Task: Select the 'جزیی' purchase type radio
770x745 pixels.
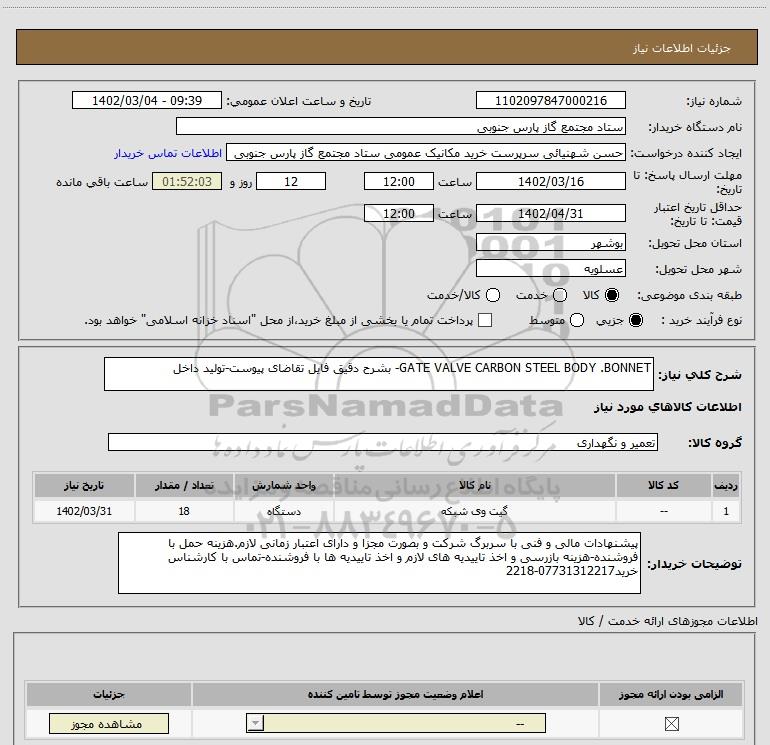Action: point(635,320)
